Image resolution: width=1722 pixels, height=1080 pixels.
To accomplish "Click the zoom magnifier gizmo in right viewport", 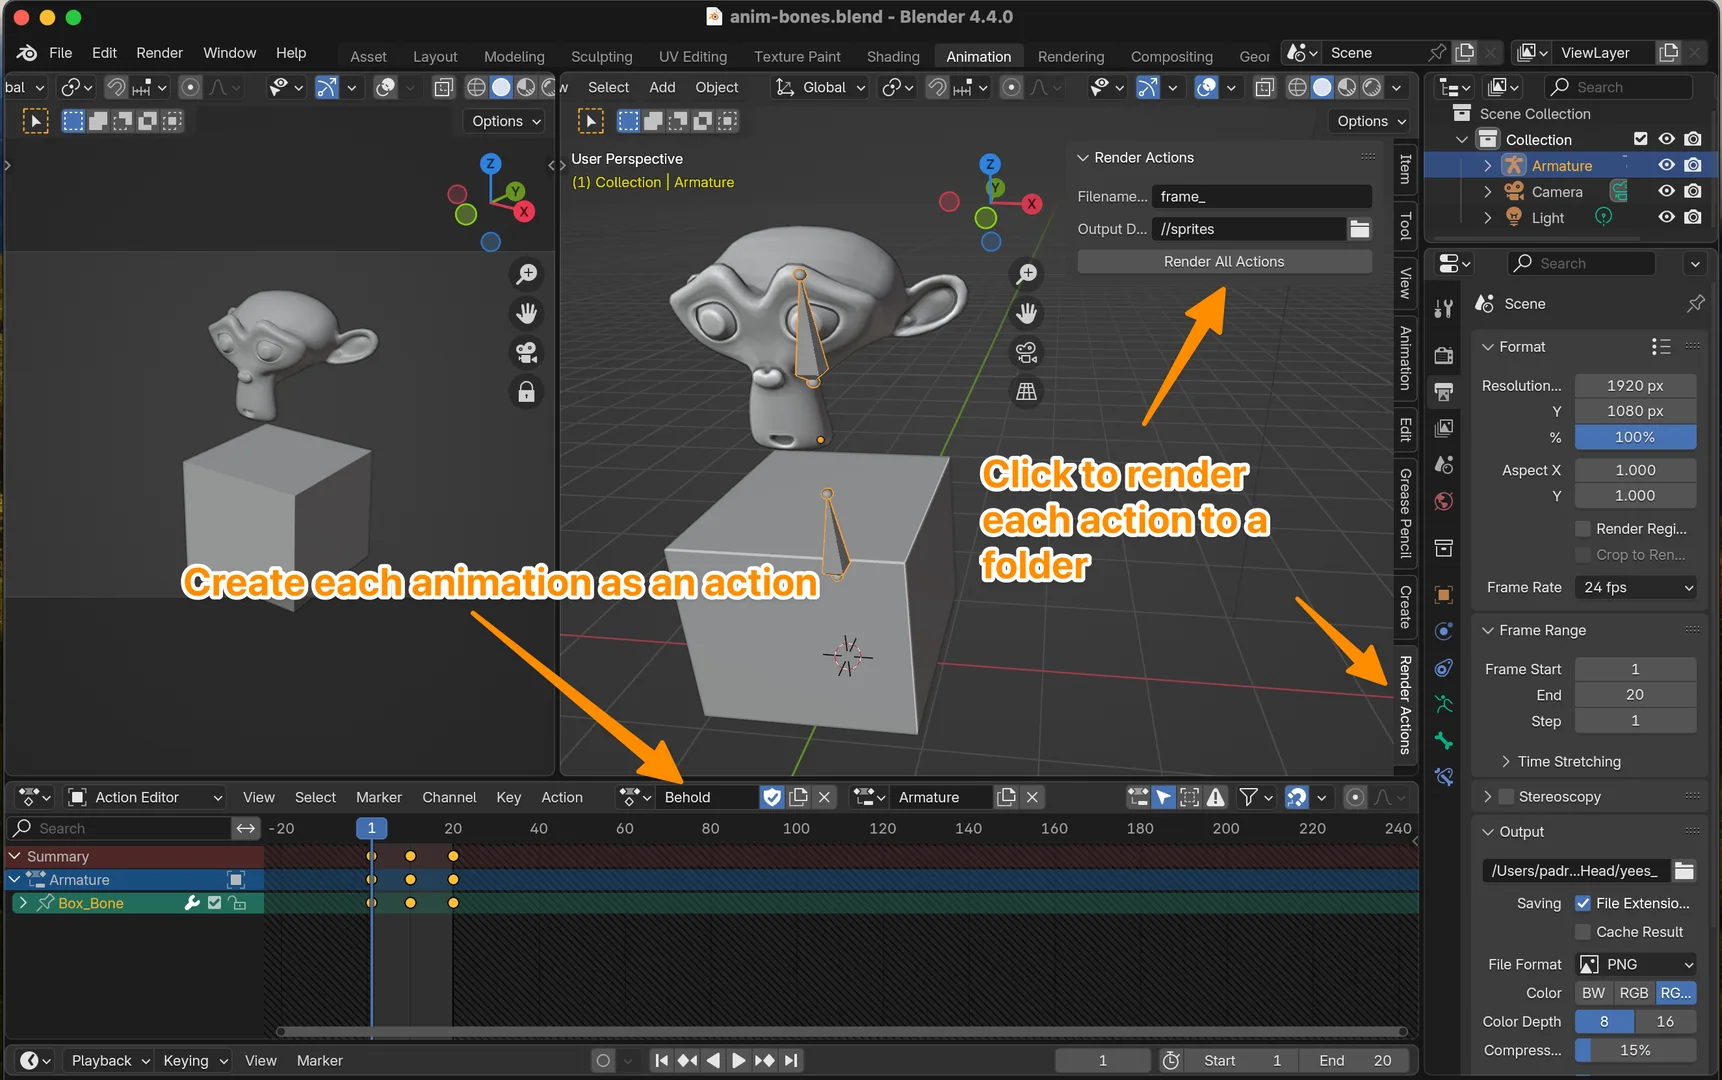I will tap(1027, 273).
